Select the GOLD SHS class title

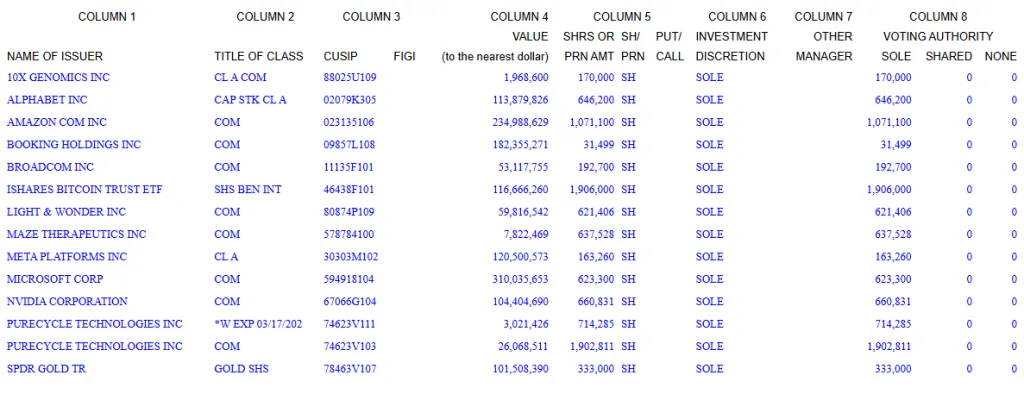point(241,369)
